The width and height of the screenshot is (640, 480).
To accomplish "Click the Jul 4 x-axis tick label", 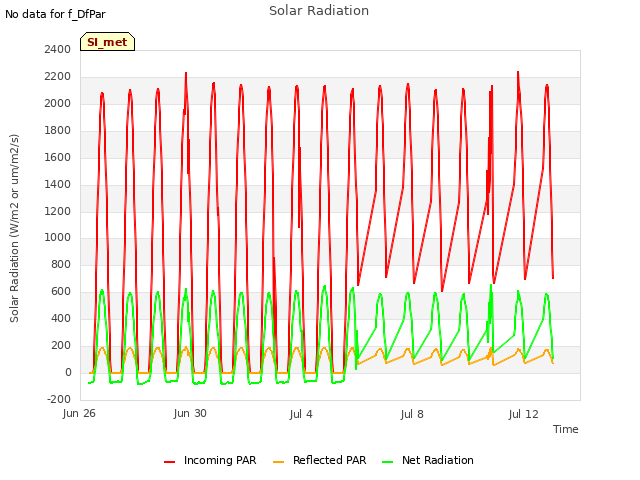I will pos(301,414).
